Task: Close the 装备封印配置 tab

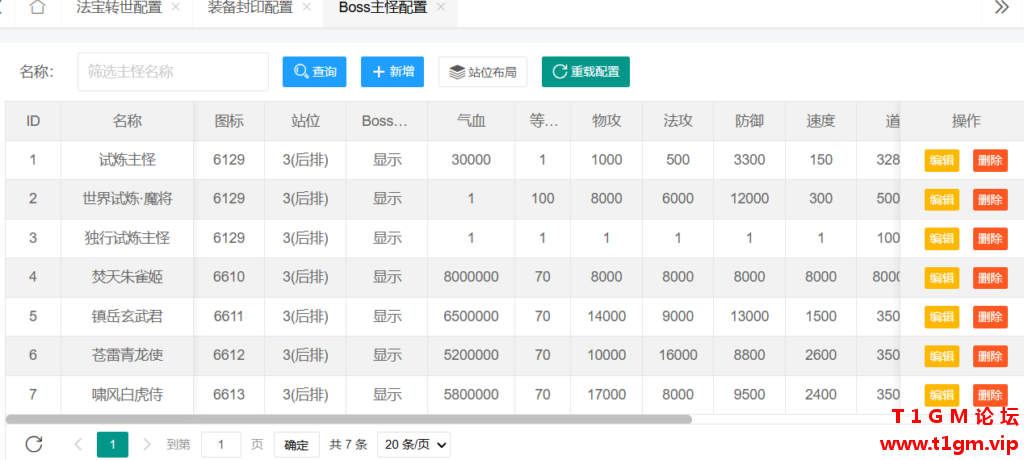Action: click(x=306, y=7)
